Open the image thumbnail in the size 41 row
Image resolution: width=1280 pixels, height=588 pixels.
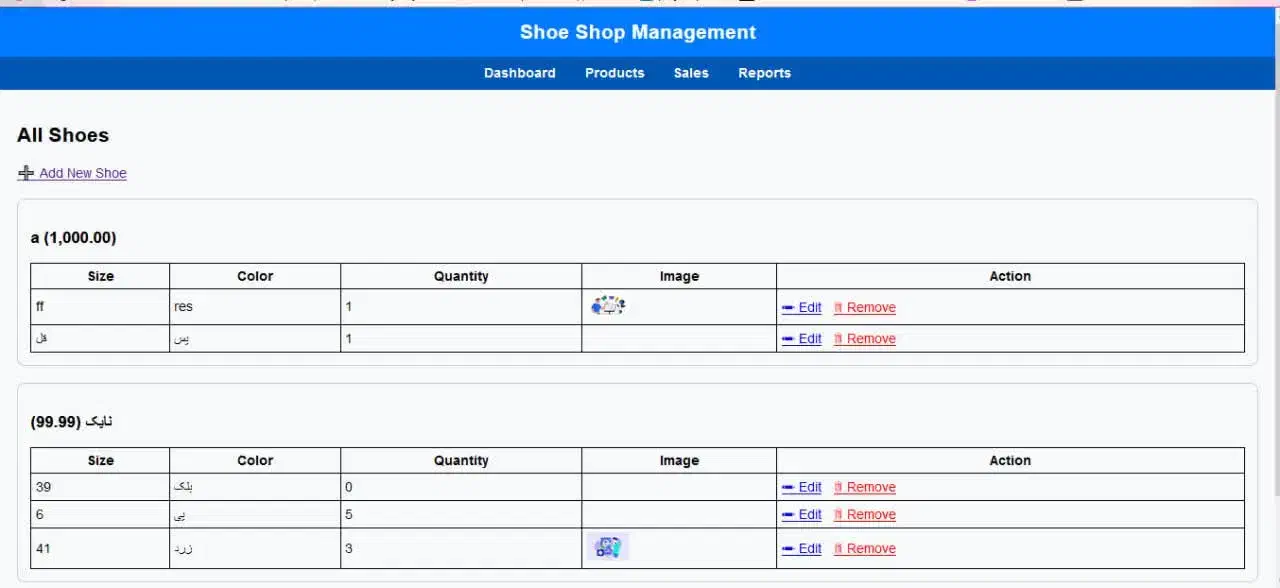[608, 547]
